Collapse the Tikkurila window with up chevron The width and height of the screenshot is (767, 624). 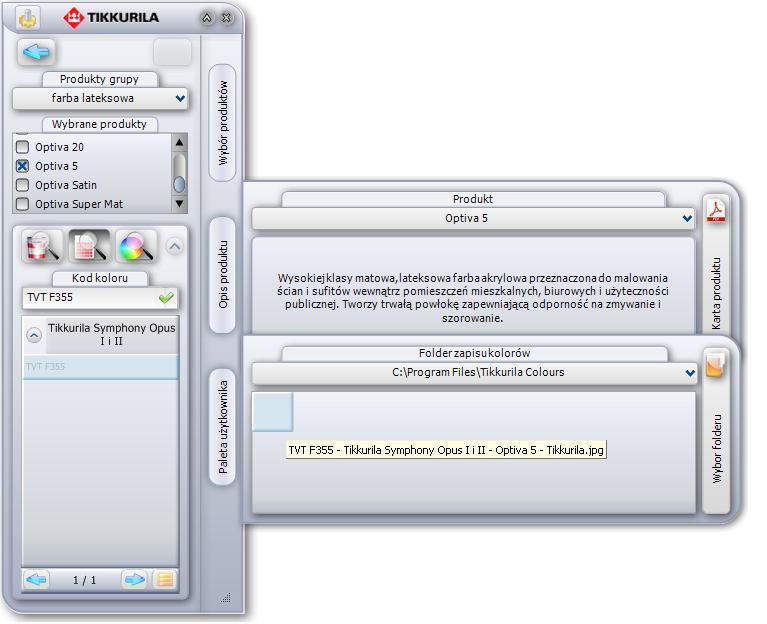click(x=207, y=18)
